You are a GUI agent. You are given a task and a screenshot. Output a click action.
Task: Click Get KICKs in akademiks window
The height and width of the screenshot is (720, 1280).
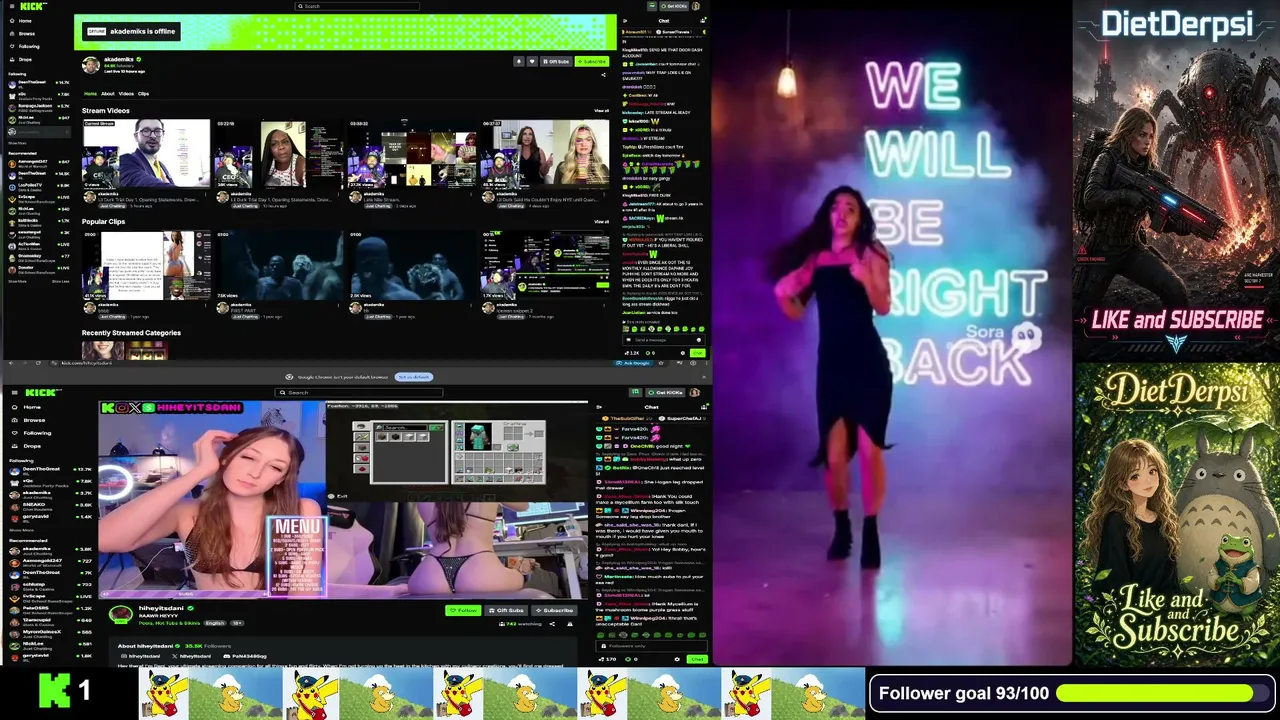[x=676, y=6]
